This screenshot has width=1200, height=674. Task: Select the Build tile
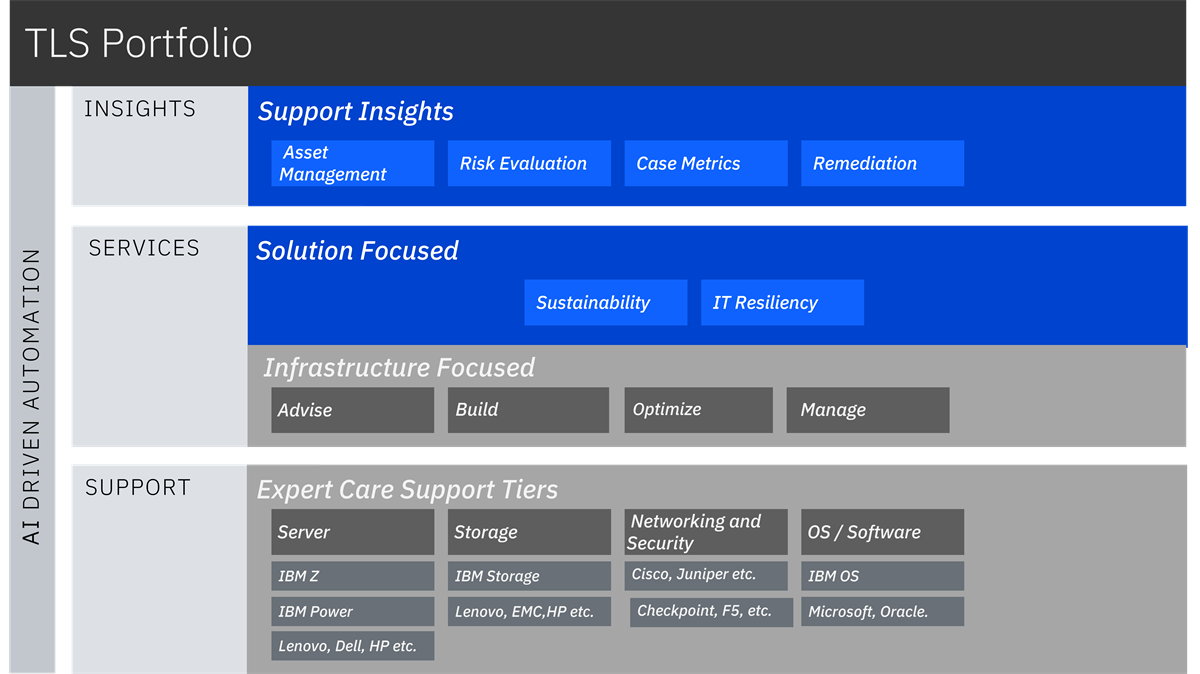[528, 410]
